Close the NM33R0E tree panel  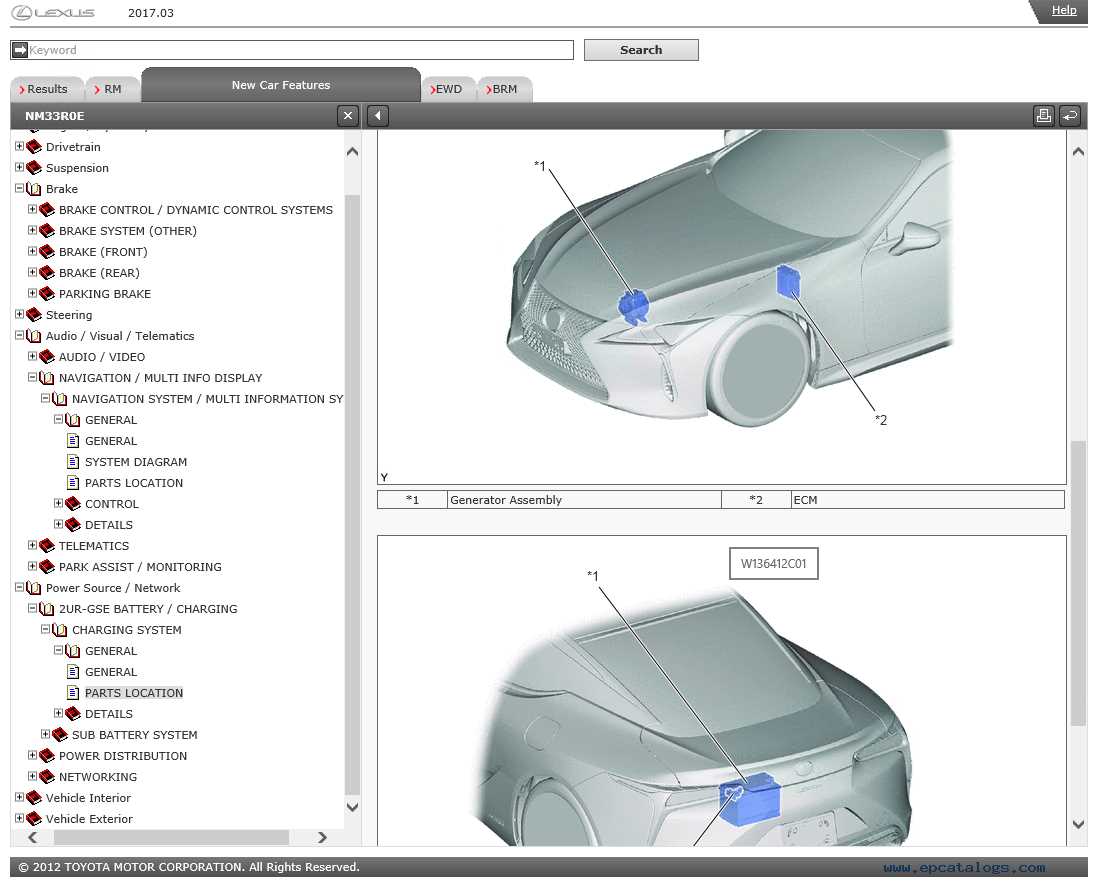pos(347,116)
